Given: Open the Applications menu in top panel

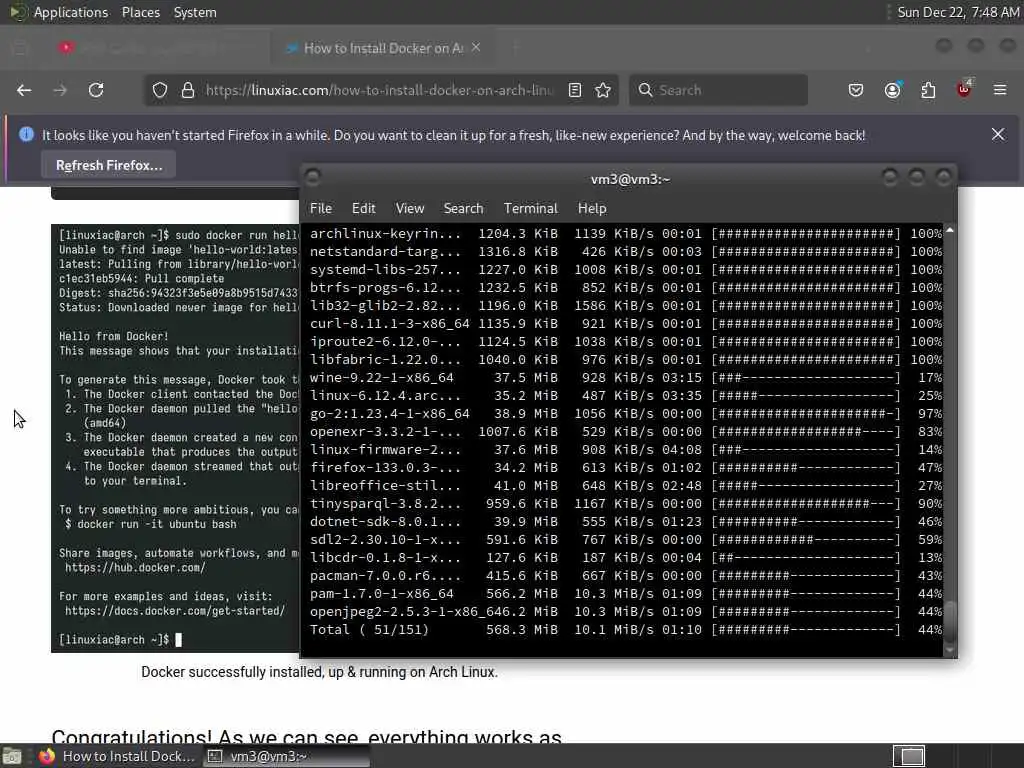Looking at the screenshot, I should click(71, 12).
